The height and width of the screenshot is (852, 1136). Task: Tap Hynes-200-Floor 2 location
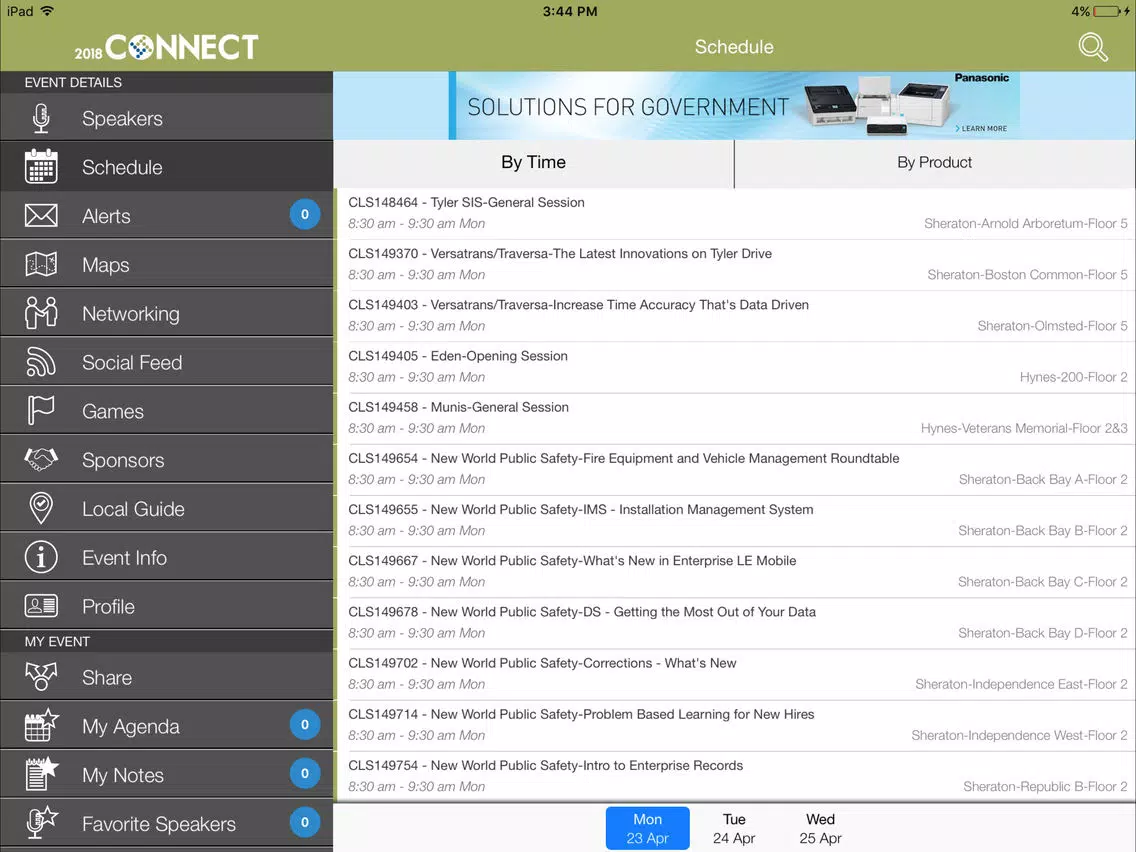pos(1073,377)
